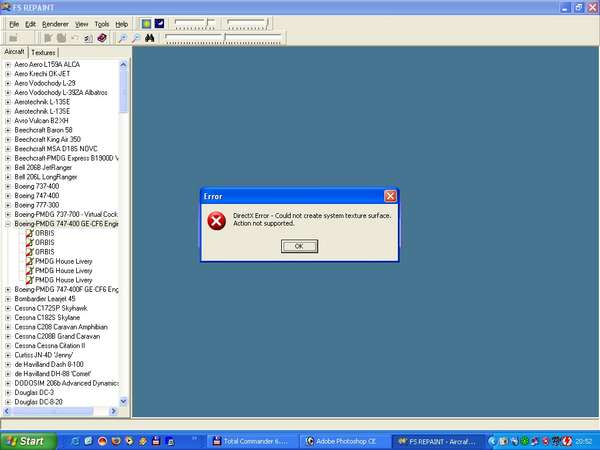Click the daytime lighting sun icon

[147, 24]
